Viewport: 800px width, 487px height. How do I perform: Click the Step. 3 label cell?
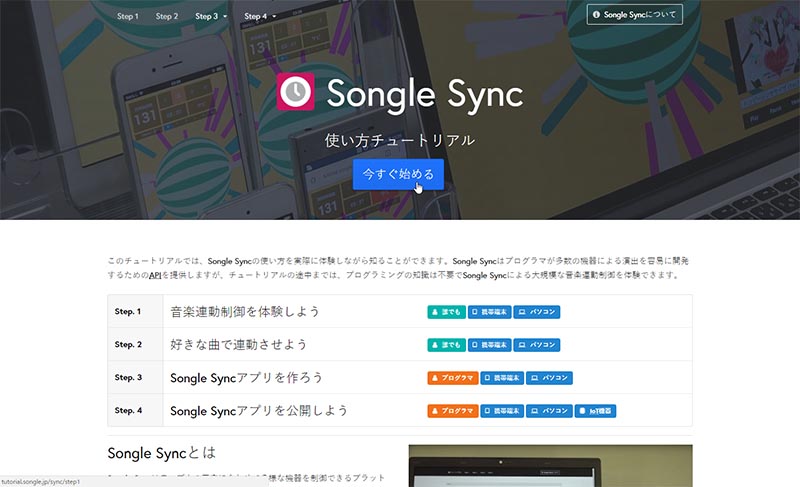pos(135,378)
